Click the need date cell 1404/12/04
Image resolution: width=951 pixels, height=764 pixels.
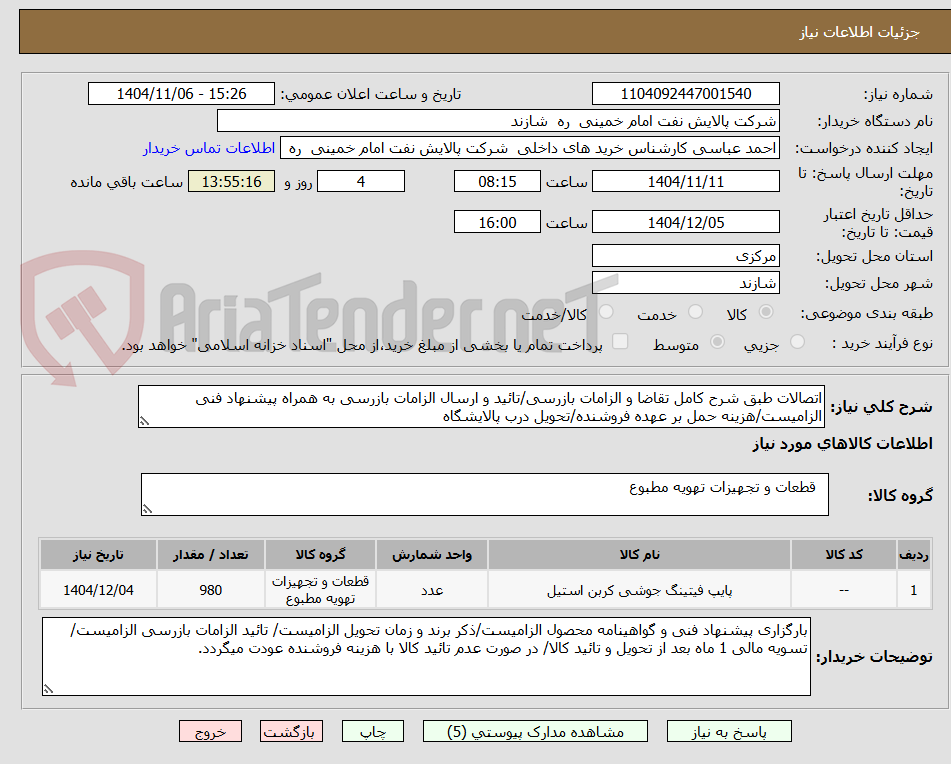(98, 590)
